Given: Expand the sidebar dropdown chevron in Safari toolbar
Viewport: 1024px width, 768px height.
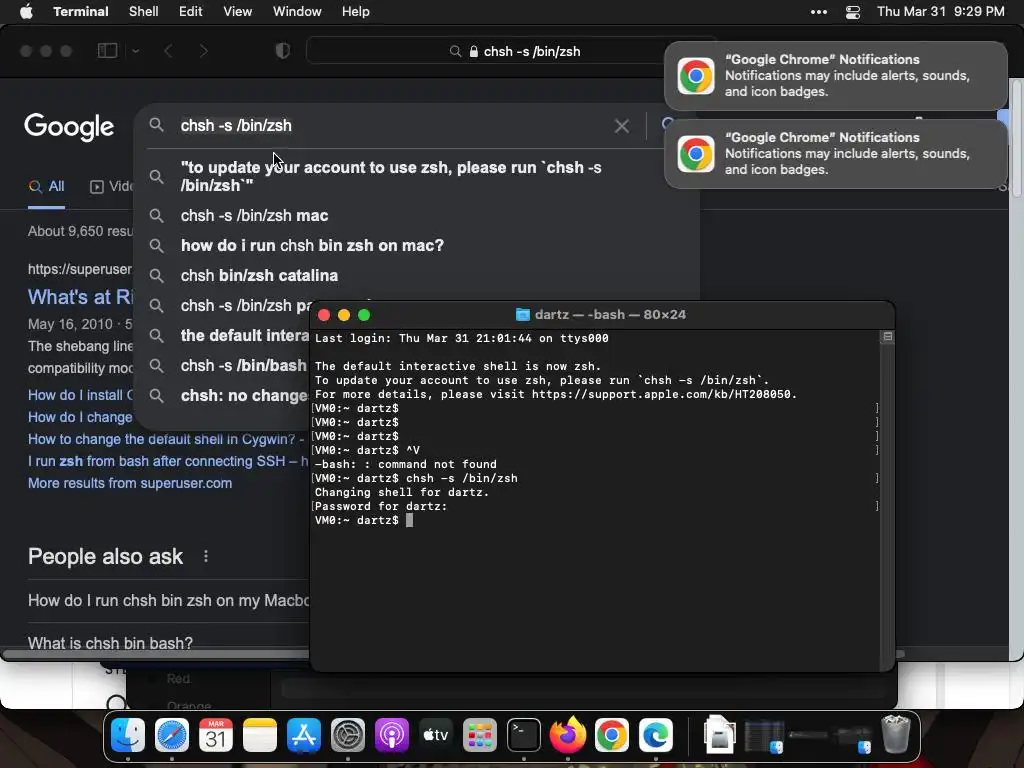Looking at the screenshot, I should [135, 51].
